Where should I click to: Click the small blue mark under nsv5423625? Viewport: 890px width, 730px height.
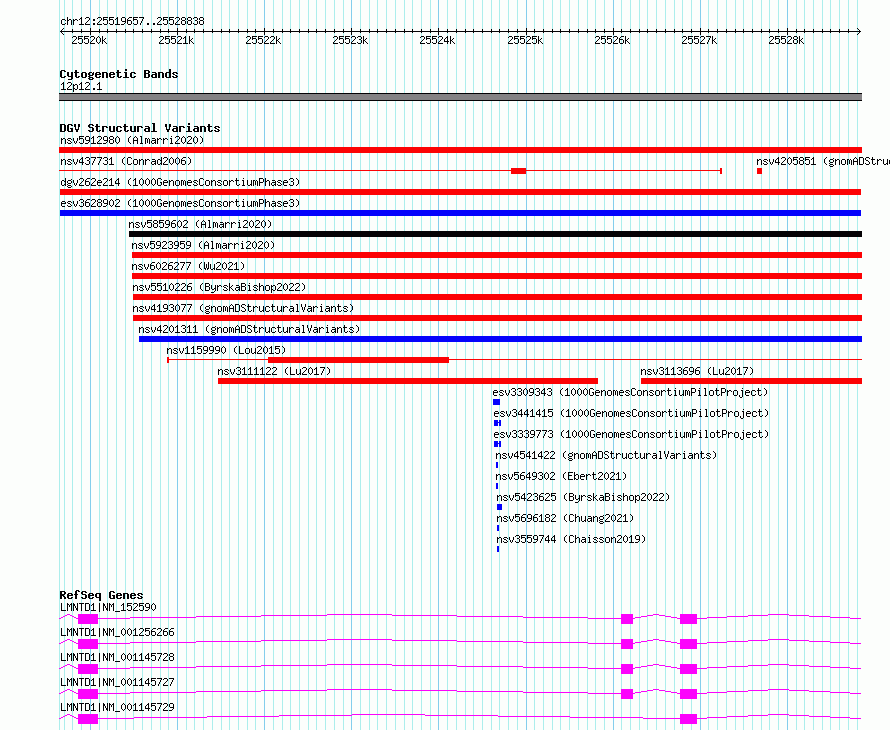point(499,507)
